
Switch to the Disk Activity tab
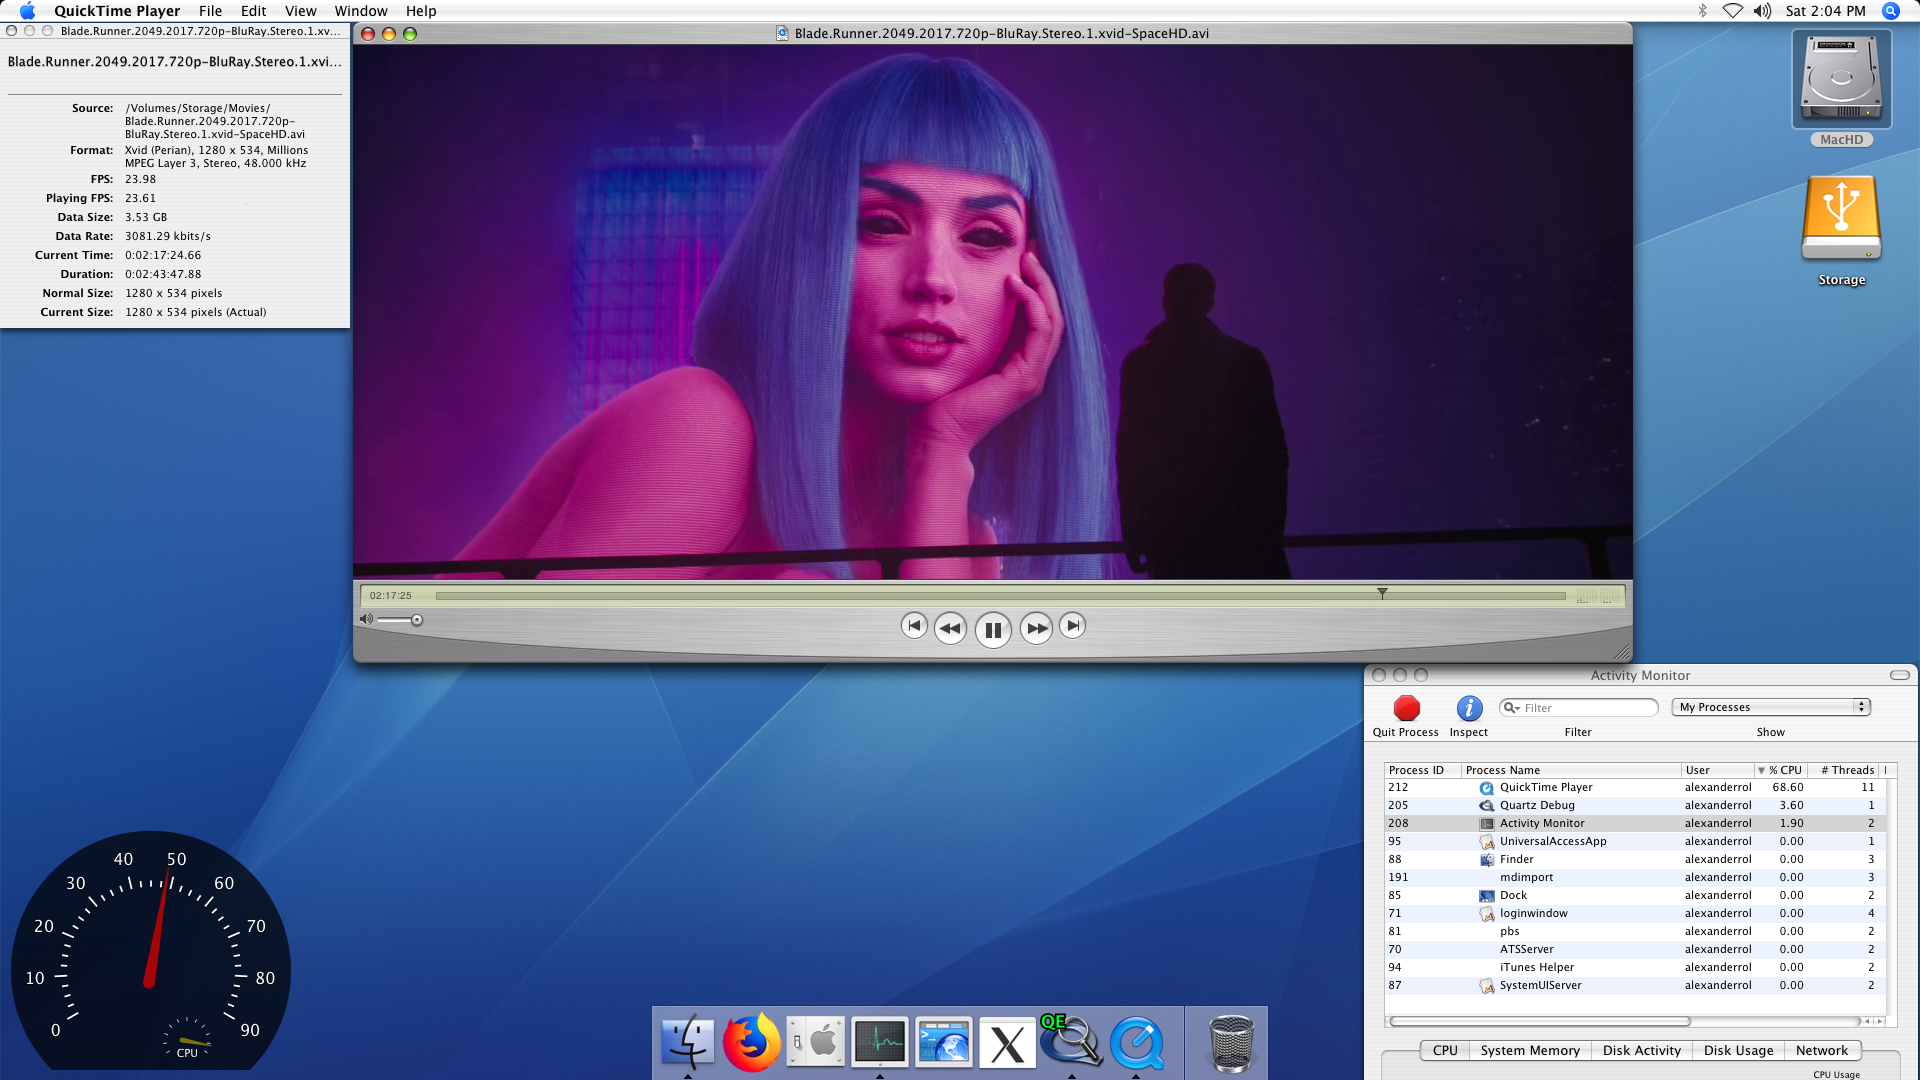tap(1641, 1050)
